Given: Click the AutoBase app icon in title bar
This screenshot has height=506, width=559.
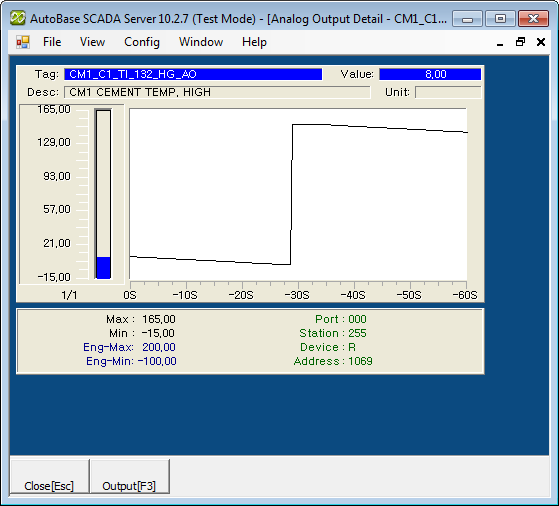Looking at the screenshot, I should coord(18,18).
